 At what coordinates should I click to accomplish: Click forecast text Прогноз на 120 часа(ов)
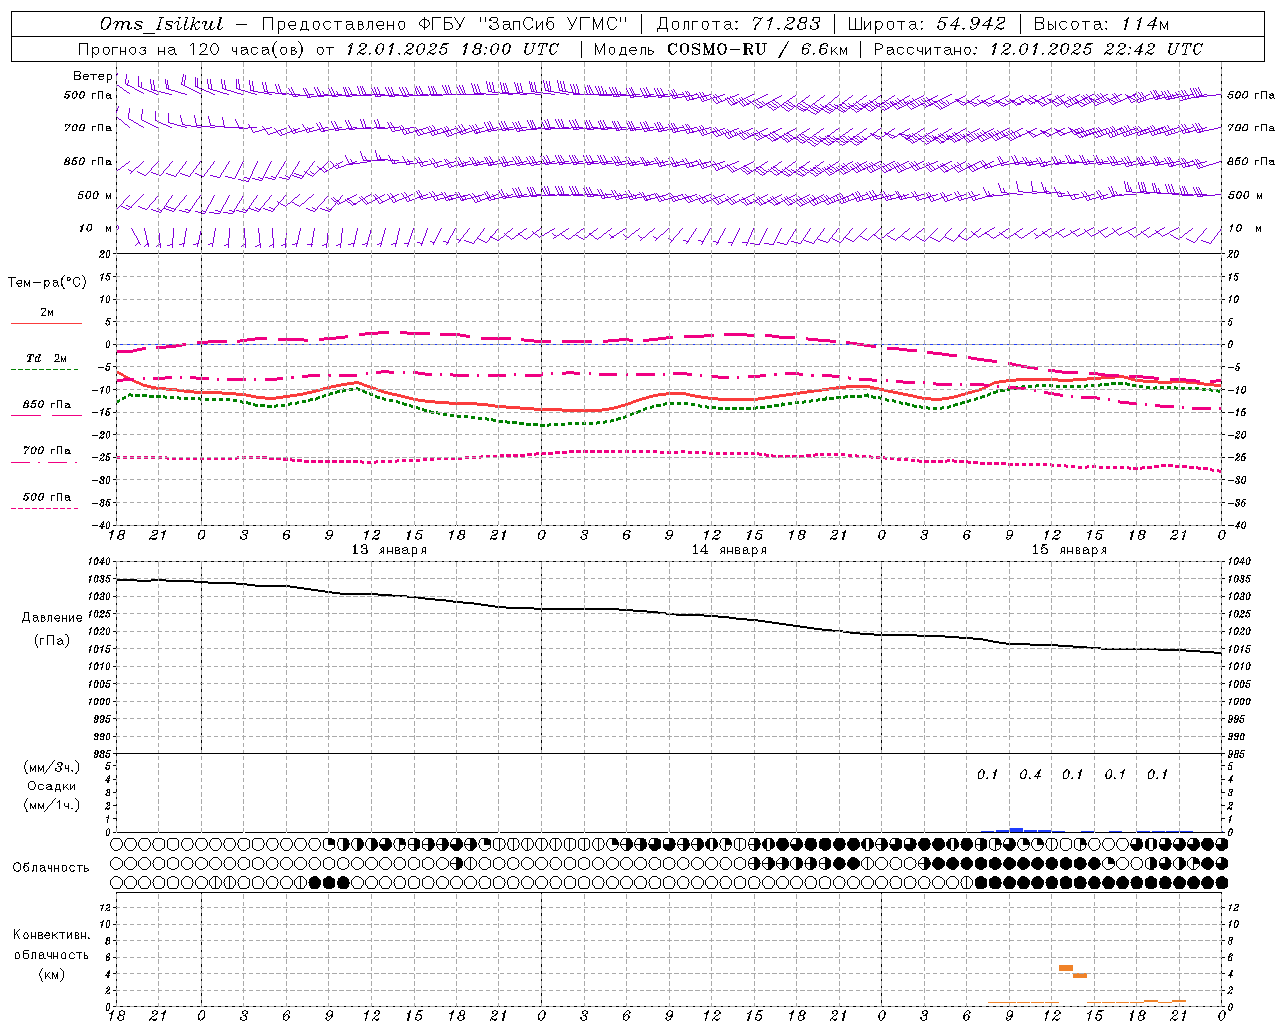coord(192,49)
